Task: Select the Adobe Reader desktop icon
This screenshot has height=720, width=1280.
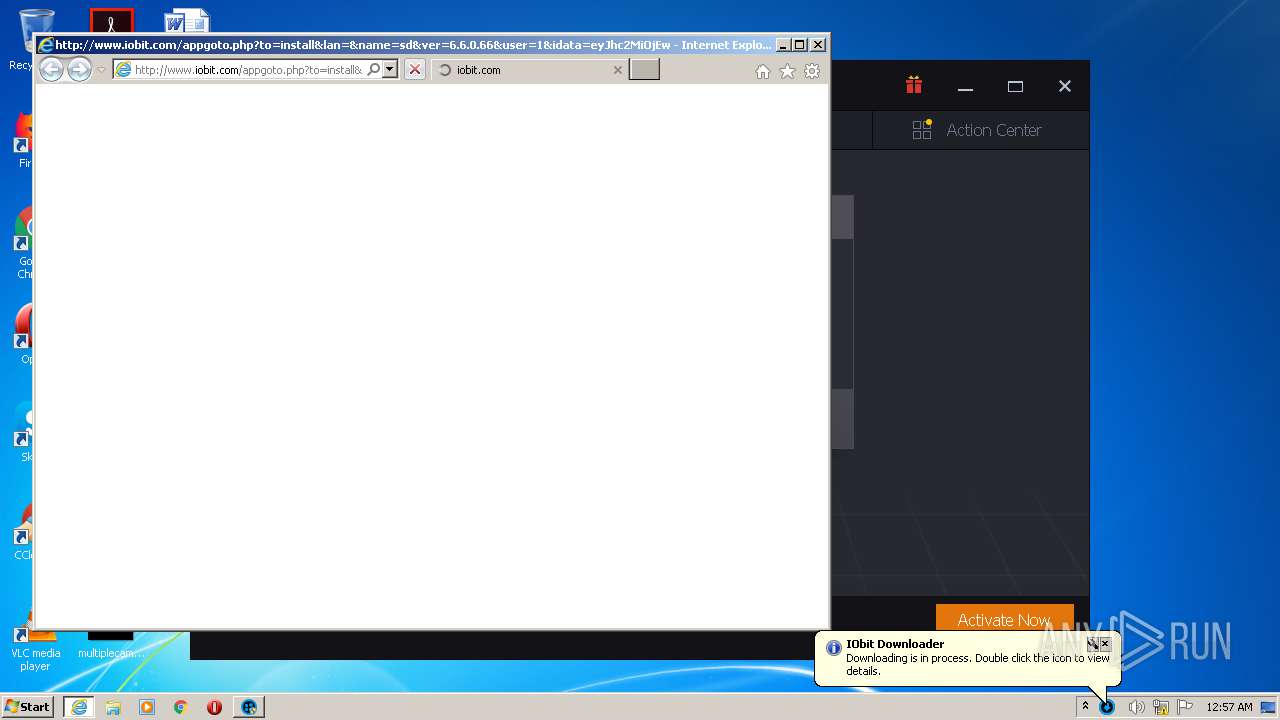Action: pyautogui.click(x=111, y=21)
